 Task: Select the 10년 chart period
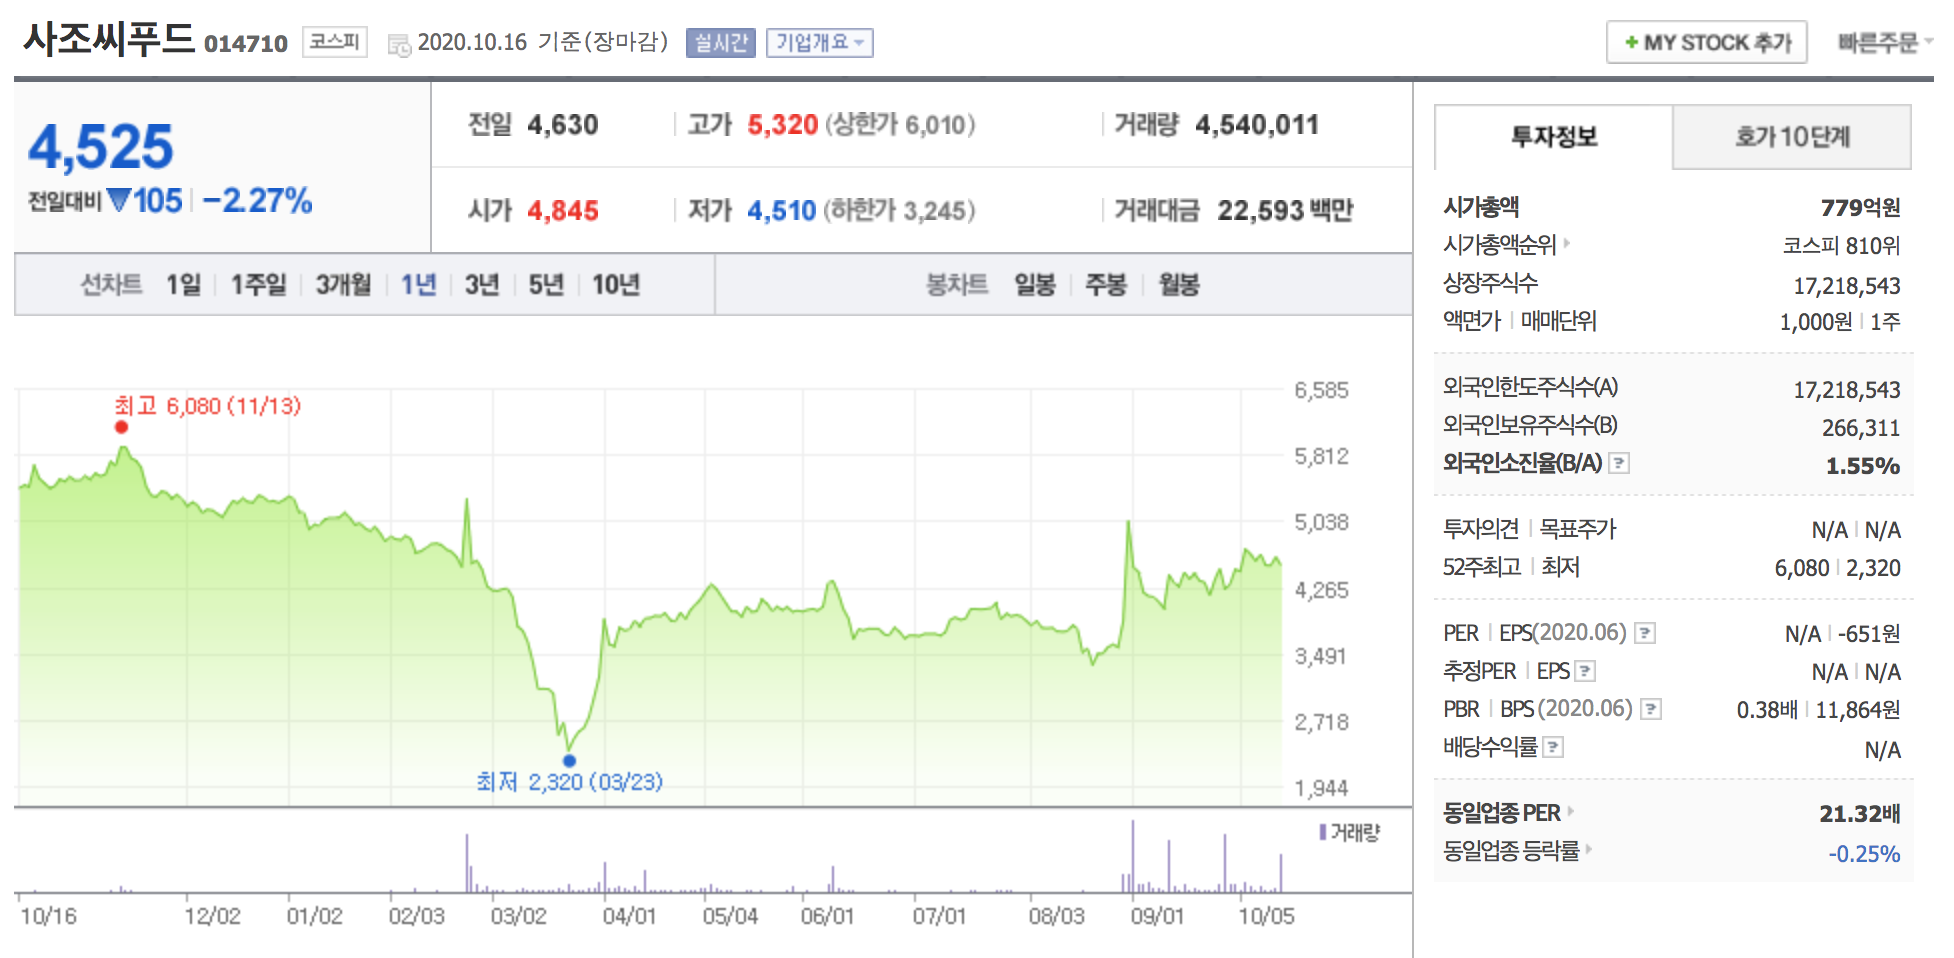(x=617, y=285)
